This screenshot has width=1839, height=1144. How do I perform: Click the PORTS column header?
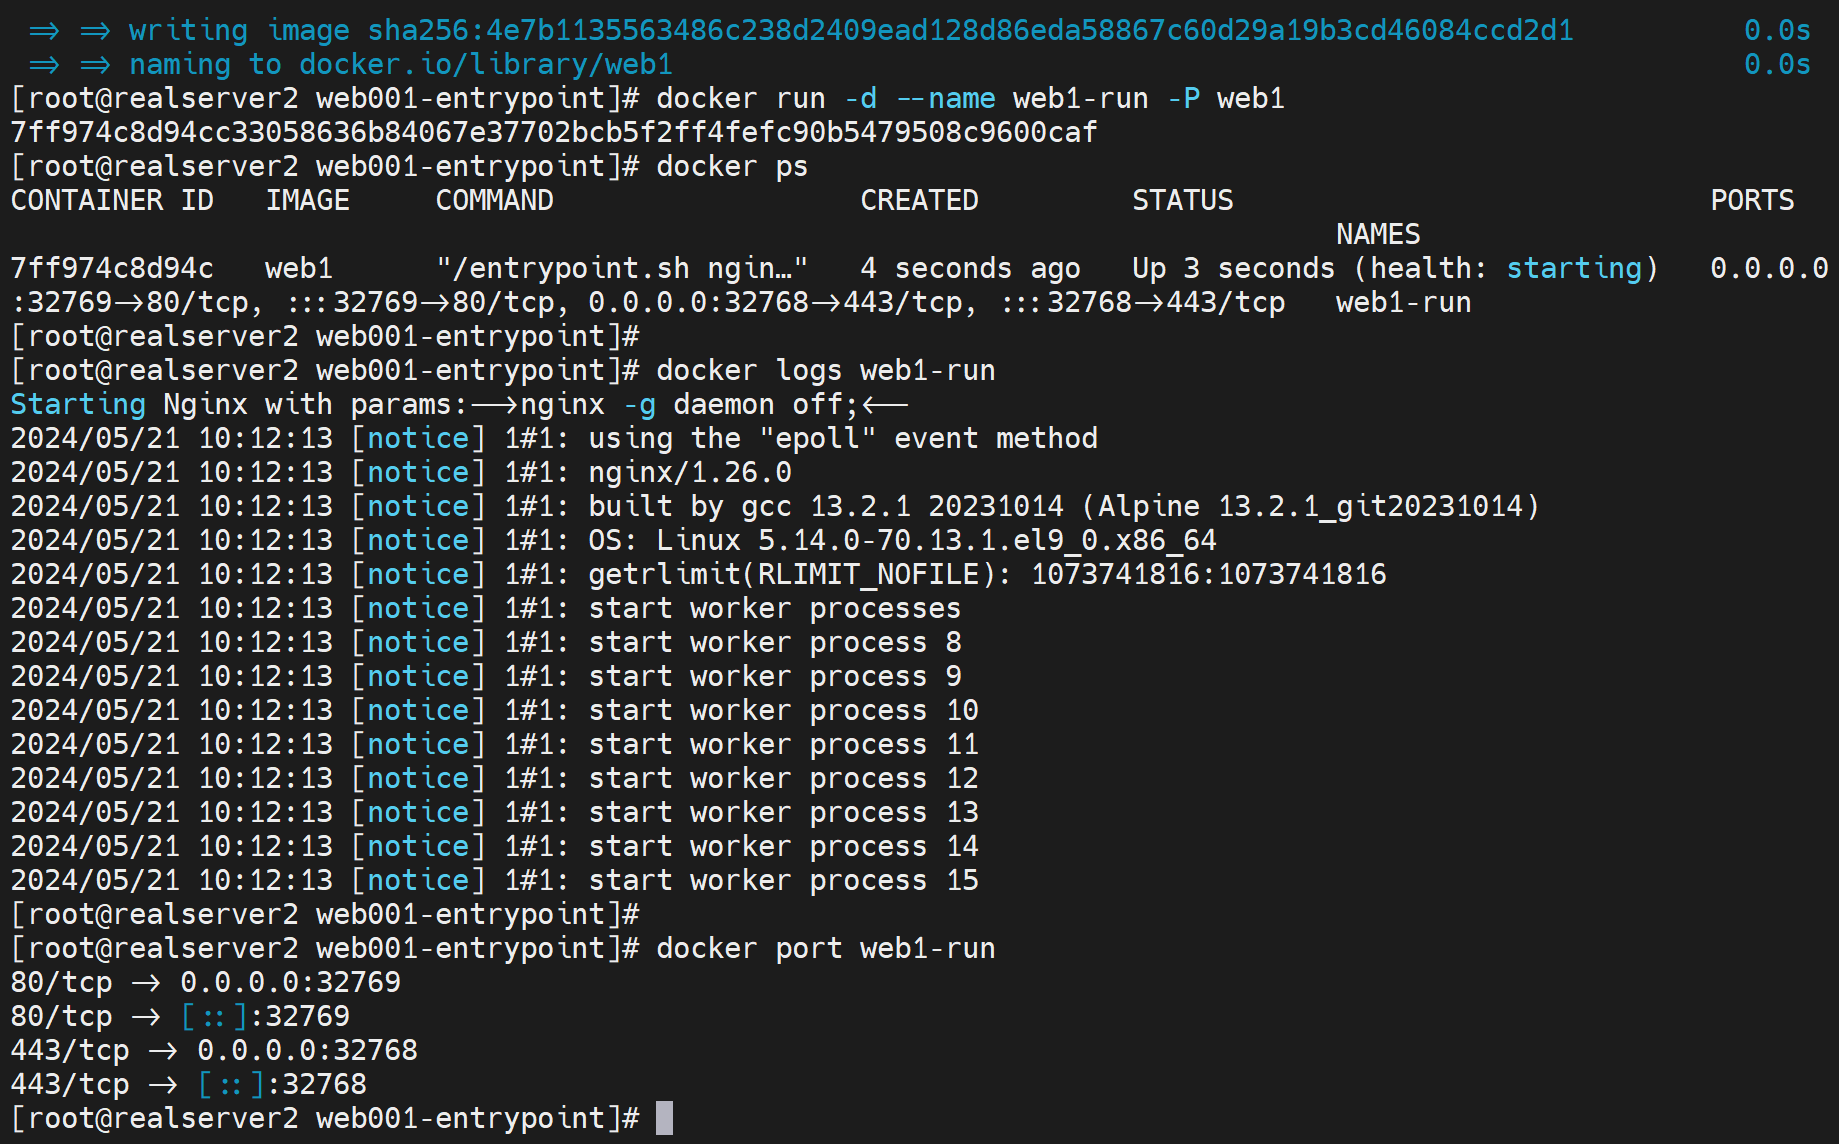click(1752, 200)
